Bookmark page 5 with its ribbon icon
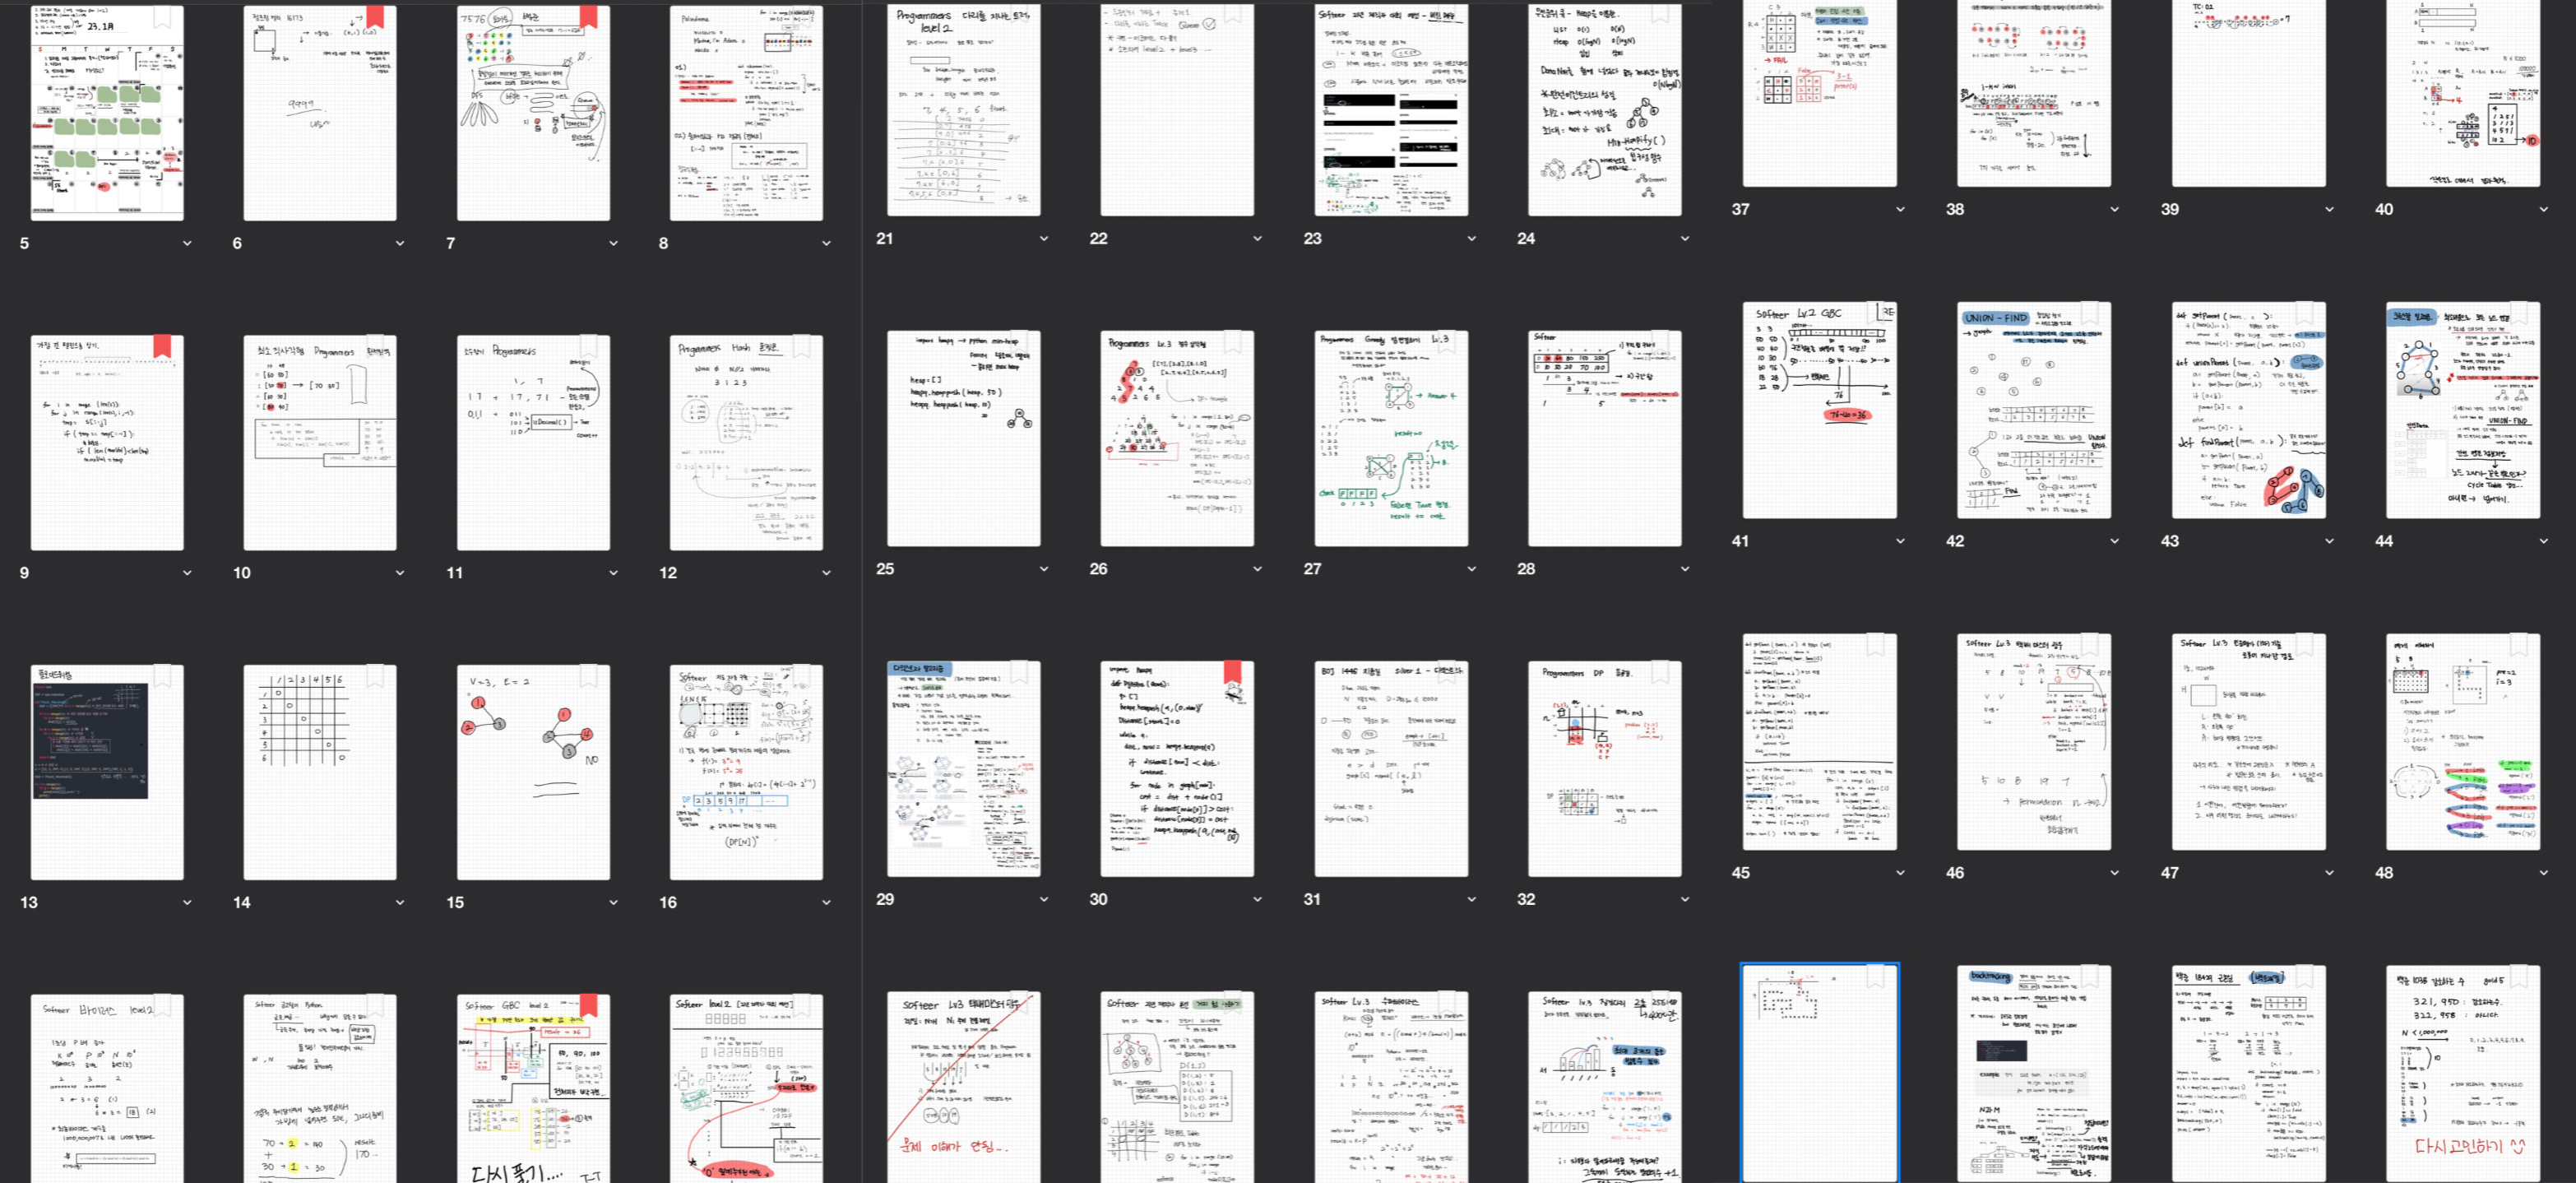Image resolution: width=2576 pixels, height=1183 pixels. (x=162, y=18)
